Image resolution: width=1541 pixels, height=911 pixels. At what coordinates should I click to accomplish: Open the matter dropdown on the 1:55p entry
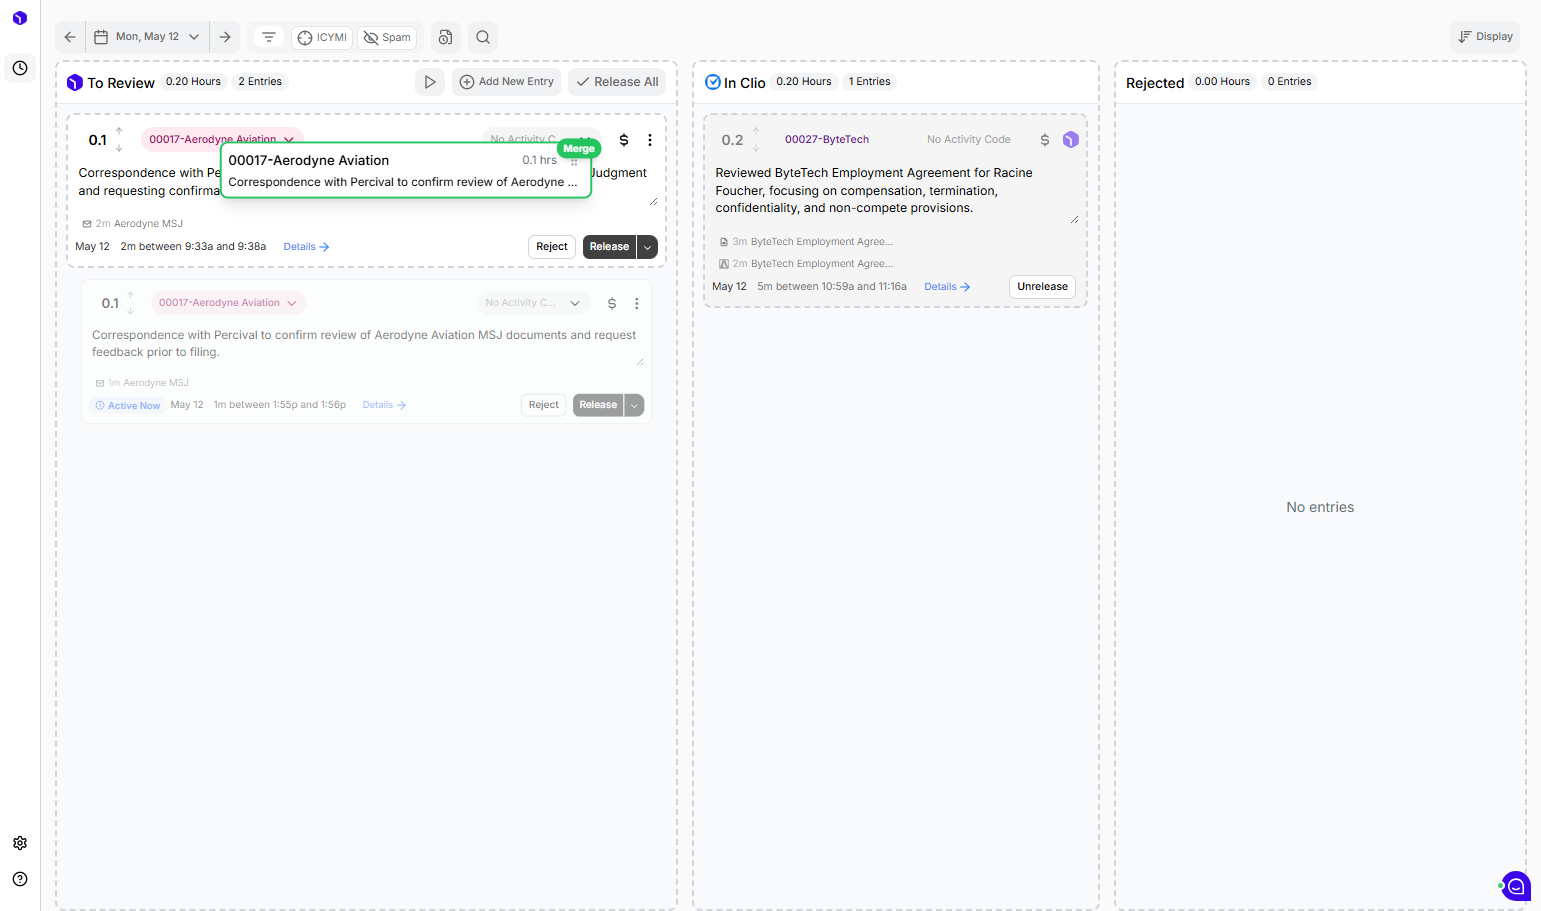228,303
